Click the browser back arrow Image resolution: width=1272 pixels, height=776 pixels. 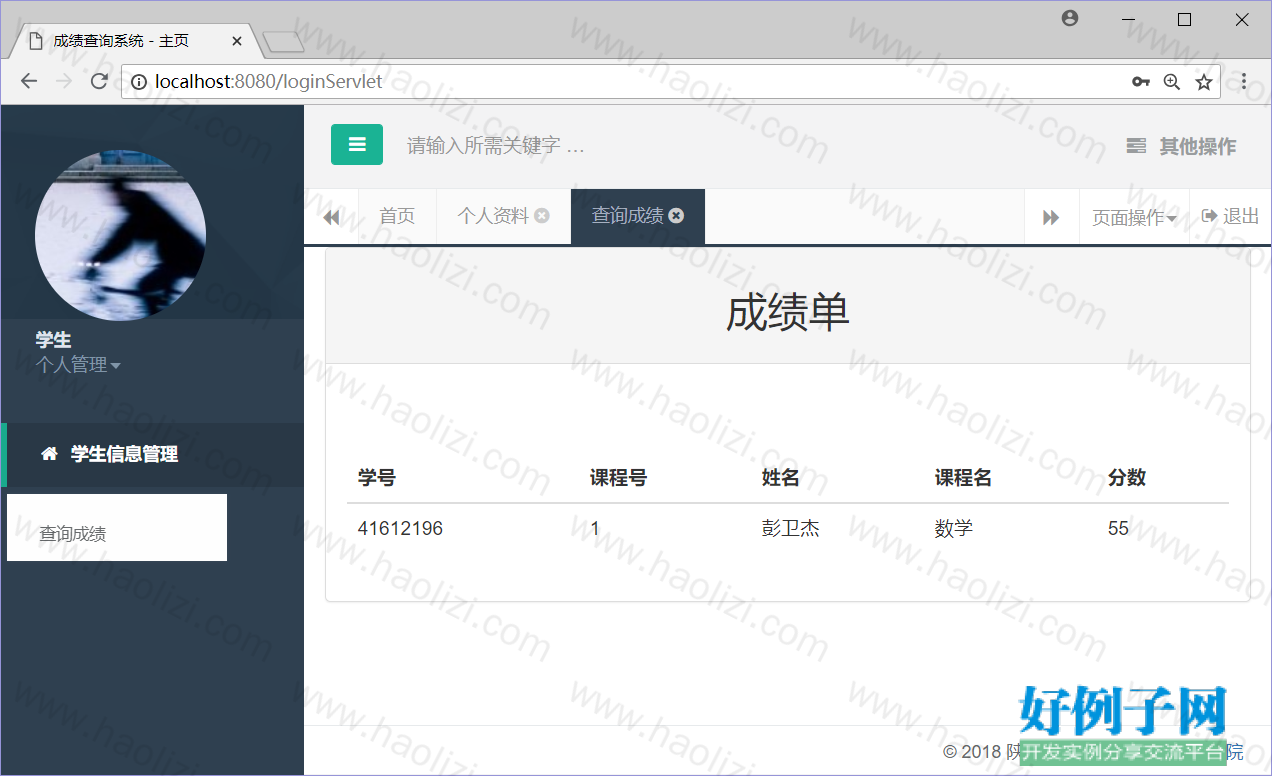coord(28,81)
